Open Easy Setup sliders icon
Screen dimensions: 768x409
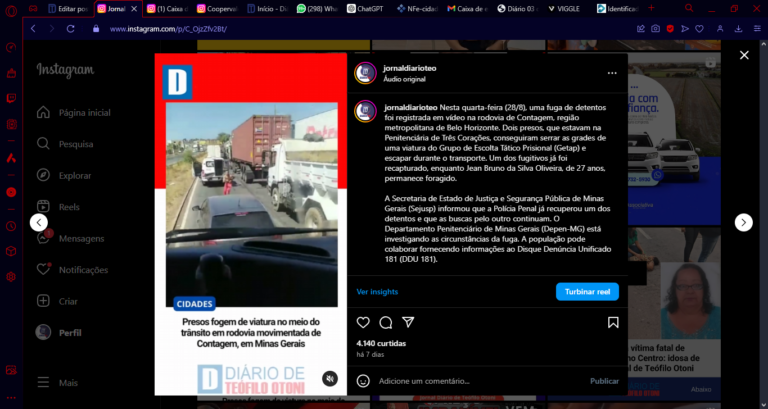tap(757, 29)
